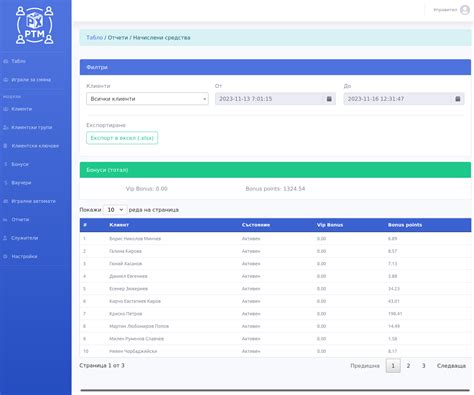Click the 198.41 bonus points cell
This screenshot has height=395, width=474.
tap(395, 314)
